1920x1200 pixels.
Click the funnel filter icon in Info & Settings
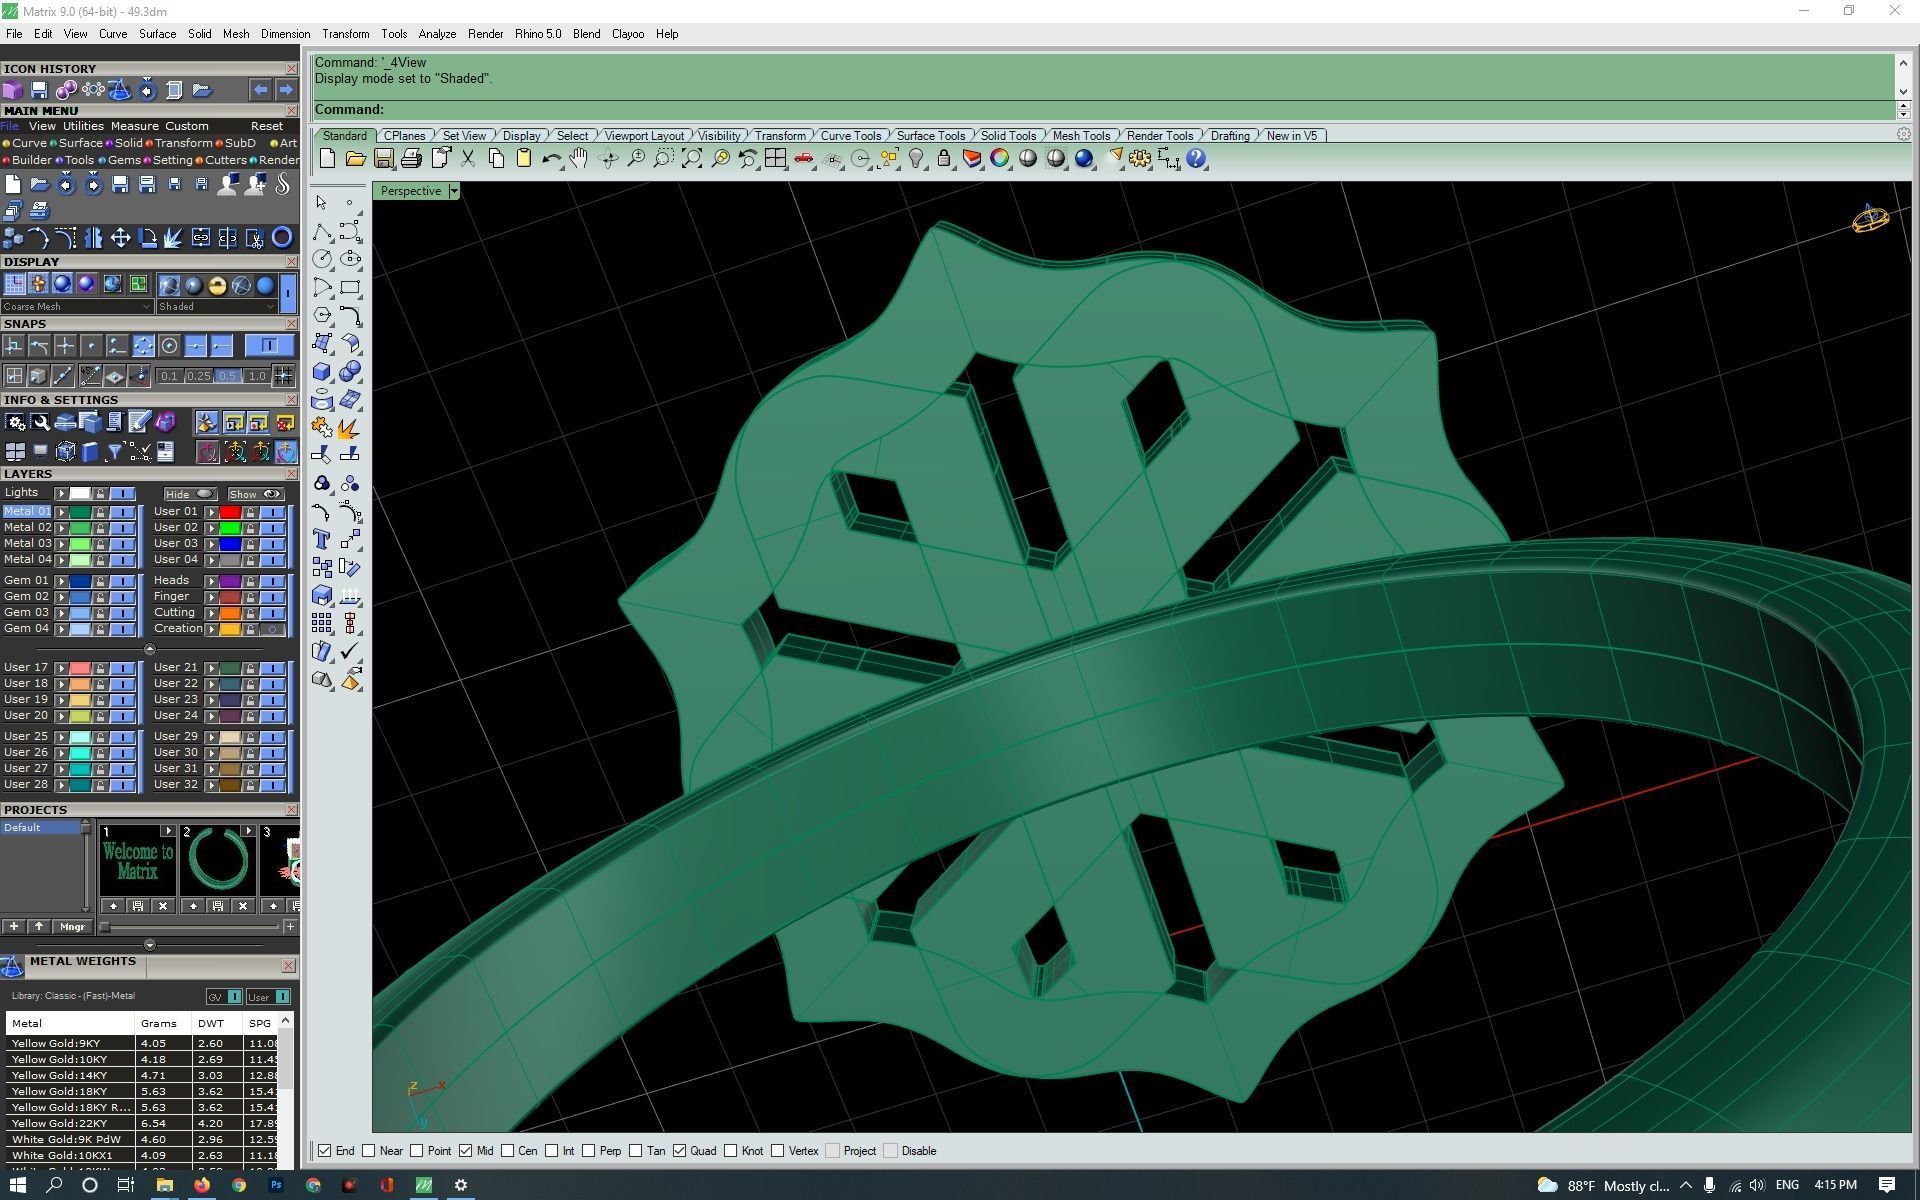coord(115,453)
